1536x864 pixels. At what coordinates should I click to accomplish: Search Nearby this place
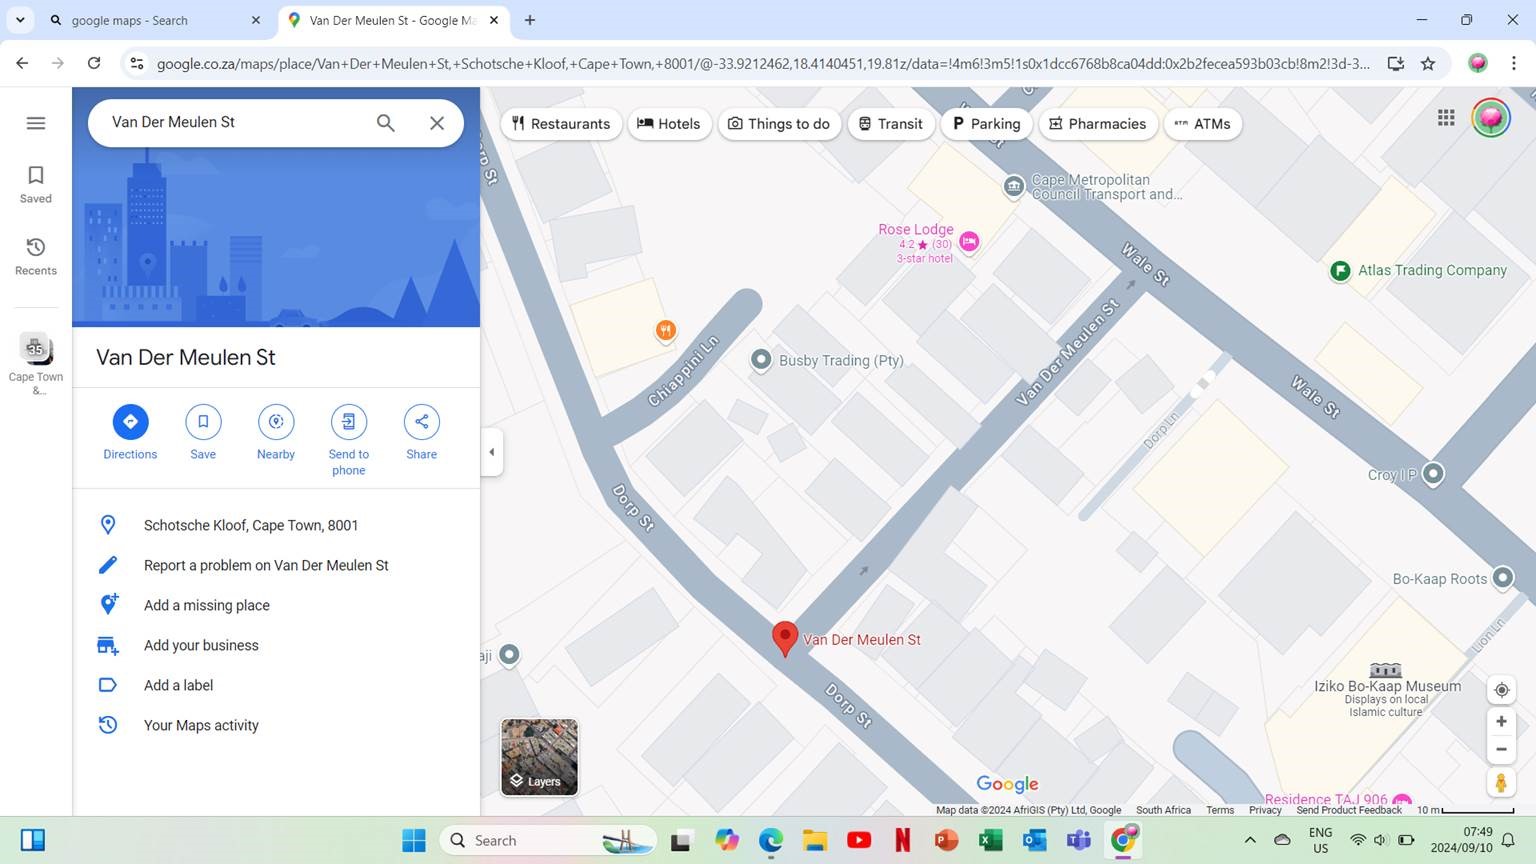point(276,432)
